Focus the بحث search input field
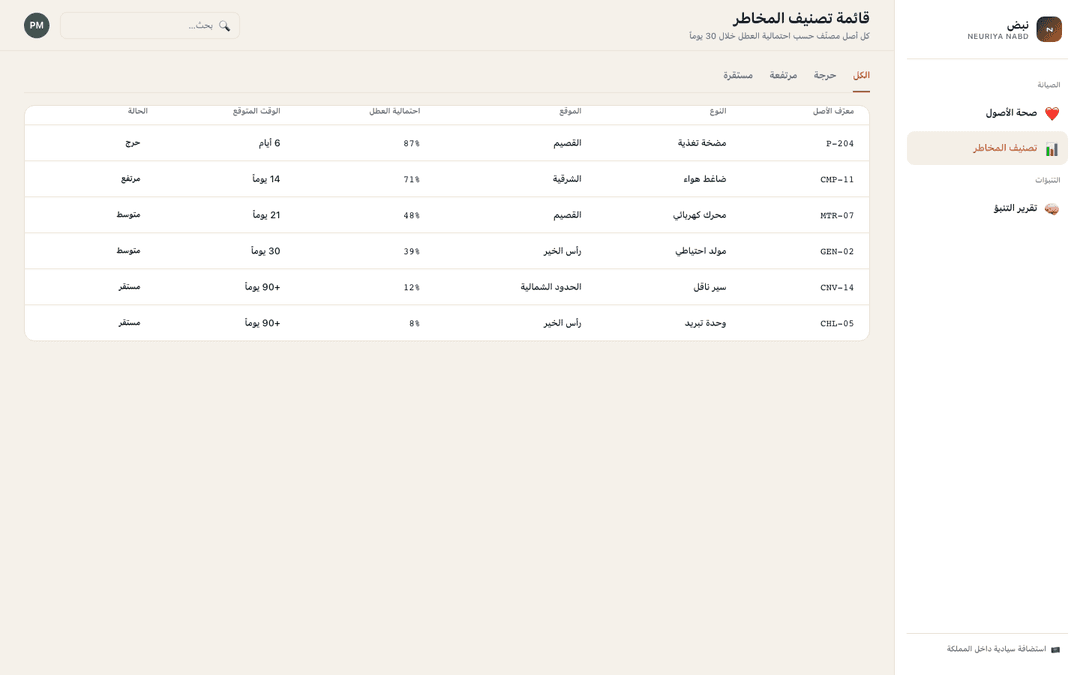Viewport: 1080px width, 675px height. point(150,25)
